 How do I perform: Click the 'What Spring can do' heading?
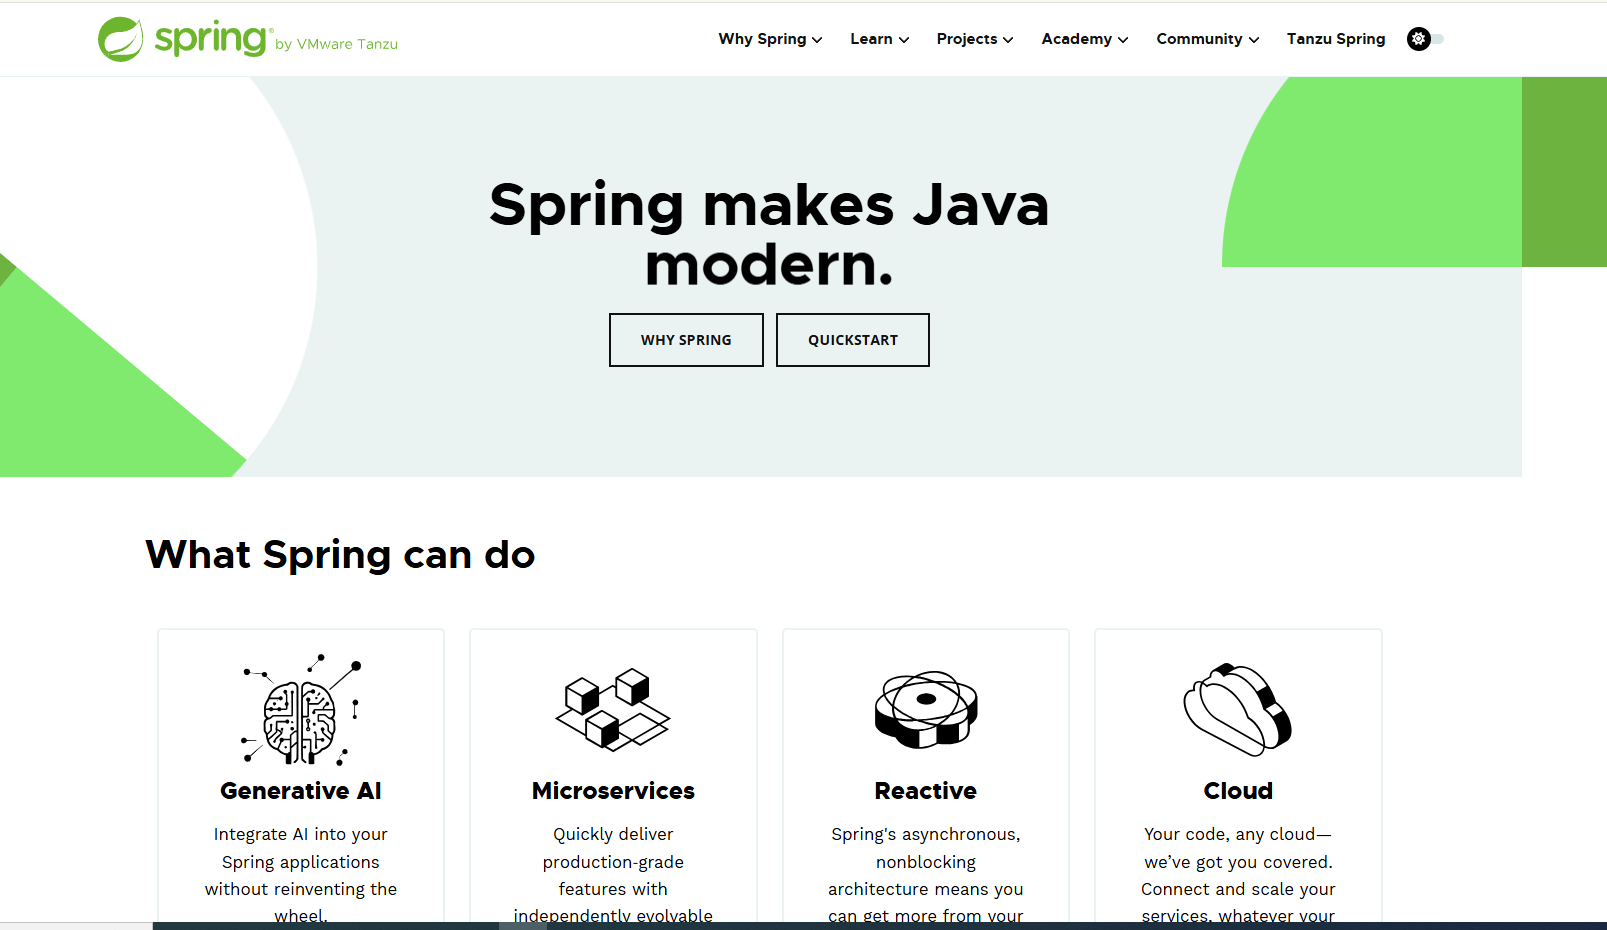(340, 554)
